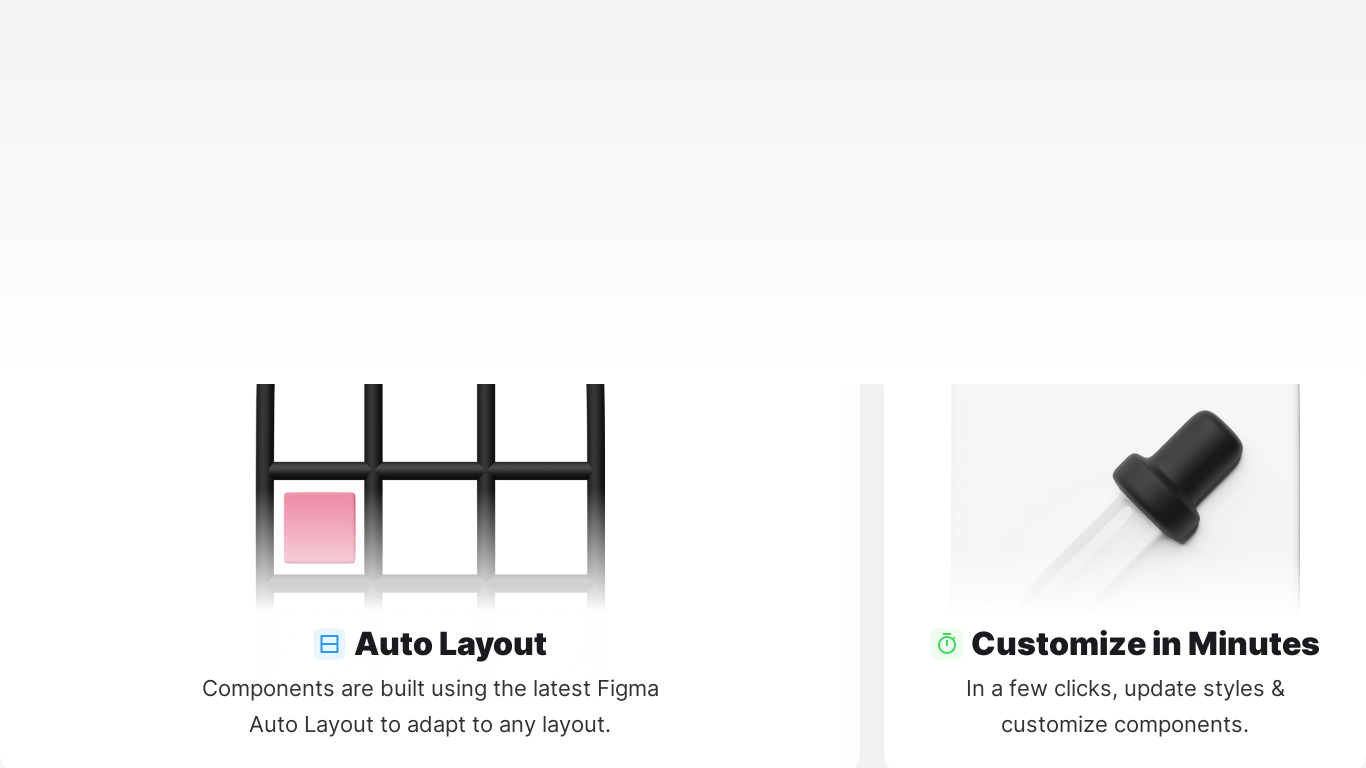Click the "Customize in Minutes" heading
Viewport: 1366px width, 768px height.
tap(1145, 644)
